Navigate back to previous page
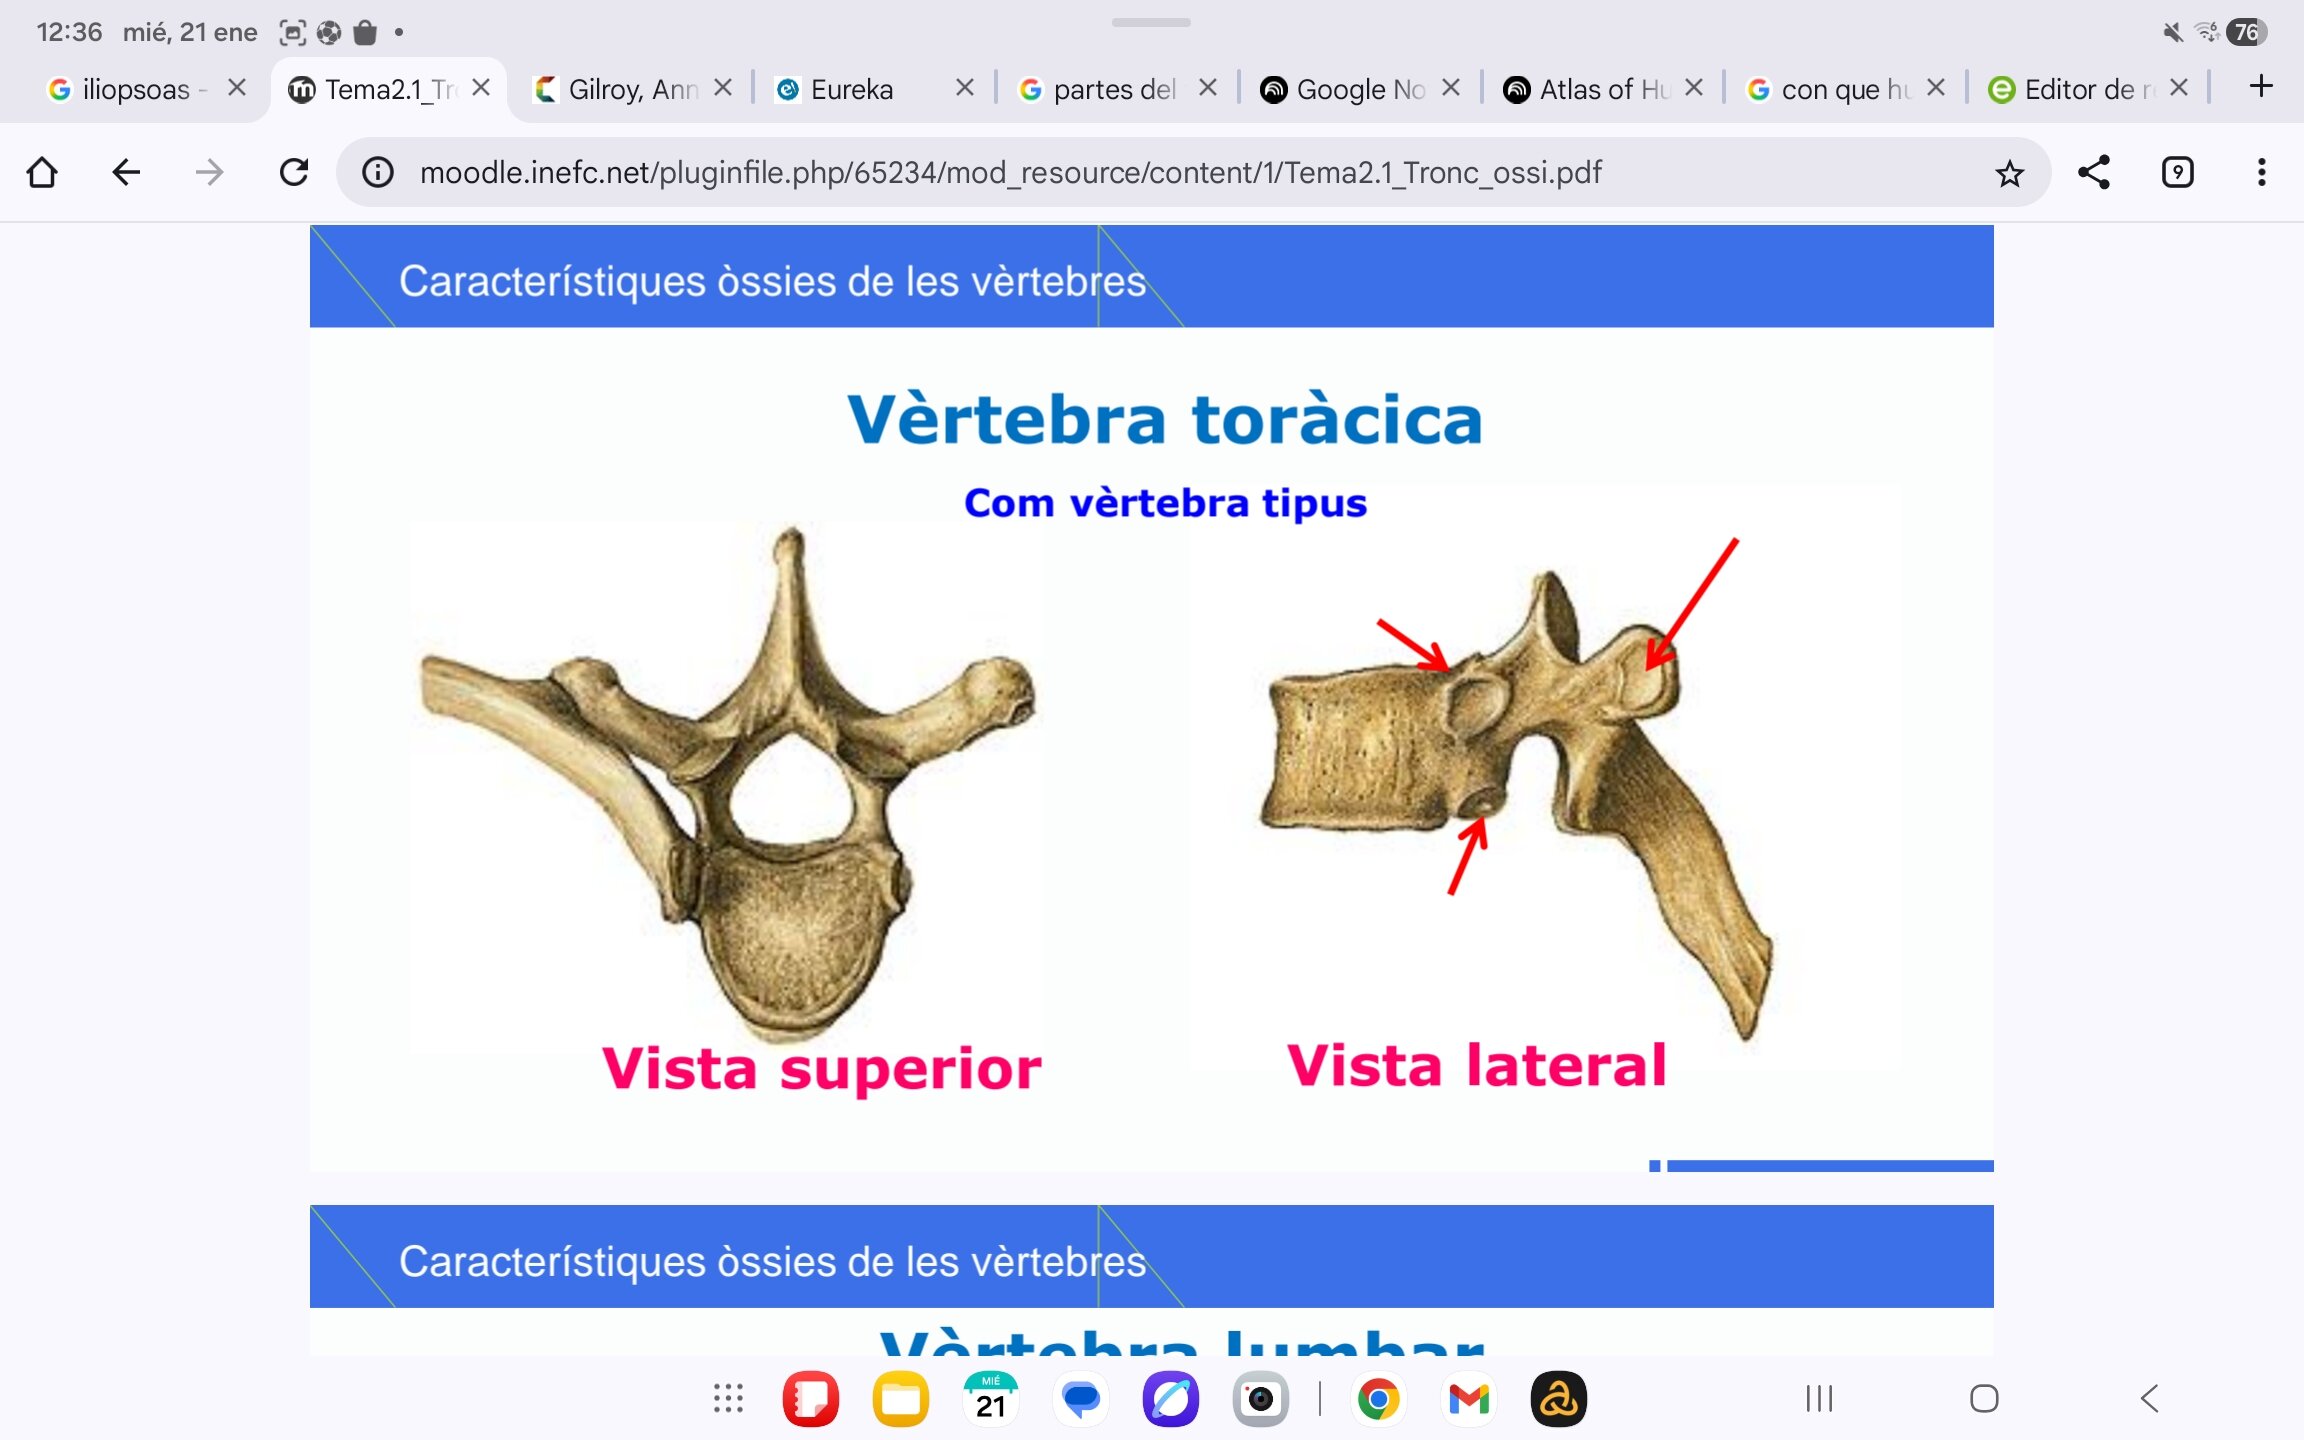The image size is (2304, 1440). coord(126,172)
